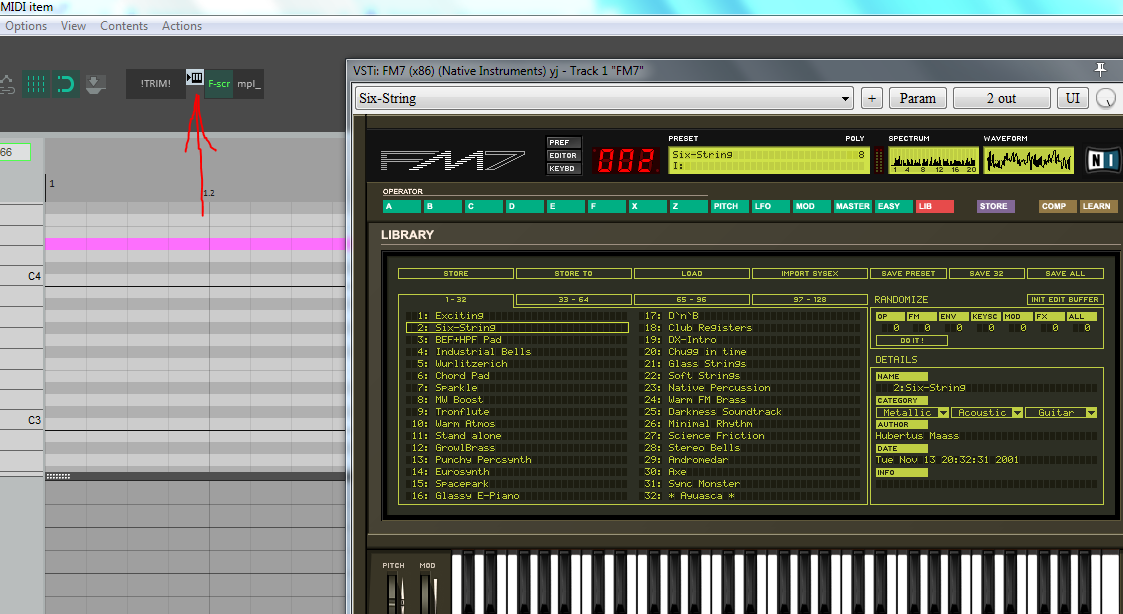The image size is (1123, 614).
Task: Toggle the LEARN button in FM7
Action: (1098, 206)
